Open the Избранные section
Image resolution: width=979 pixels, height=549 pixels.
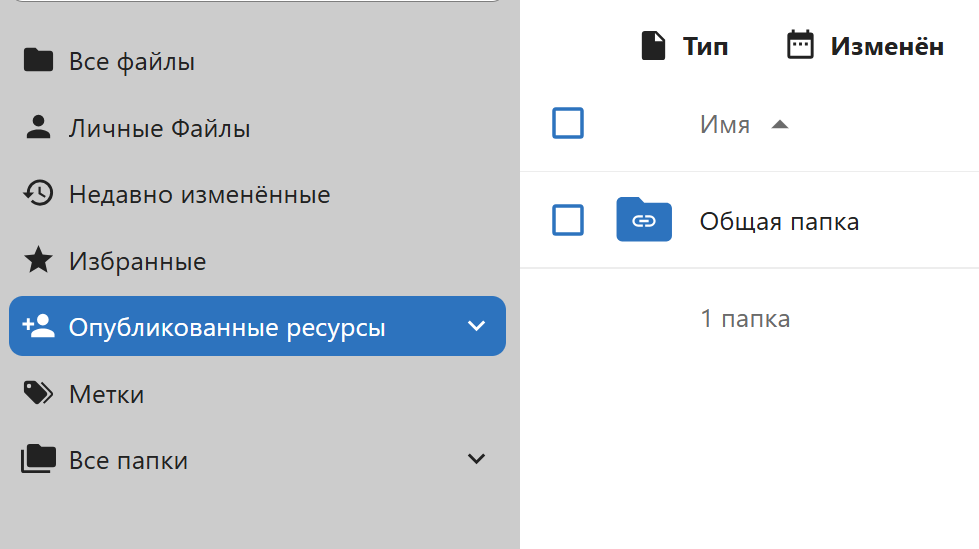[137, 261]
